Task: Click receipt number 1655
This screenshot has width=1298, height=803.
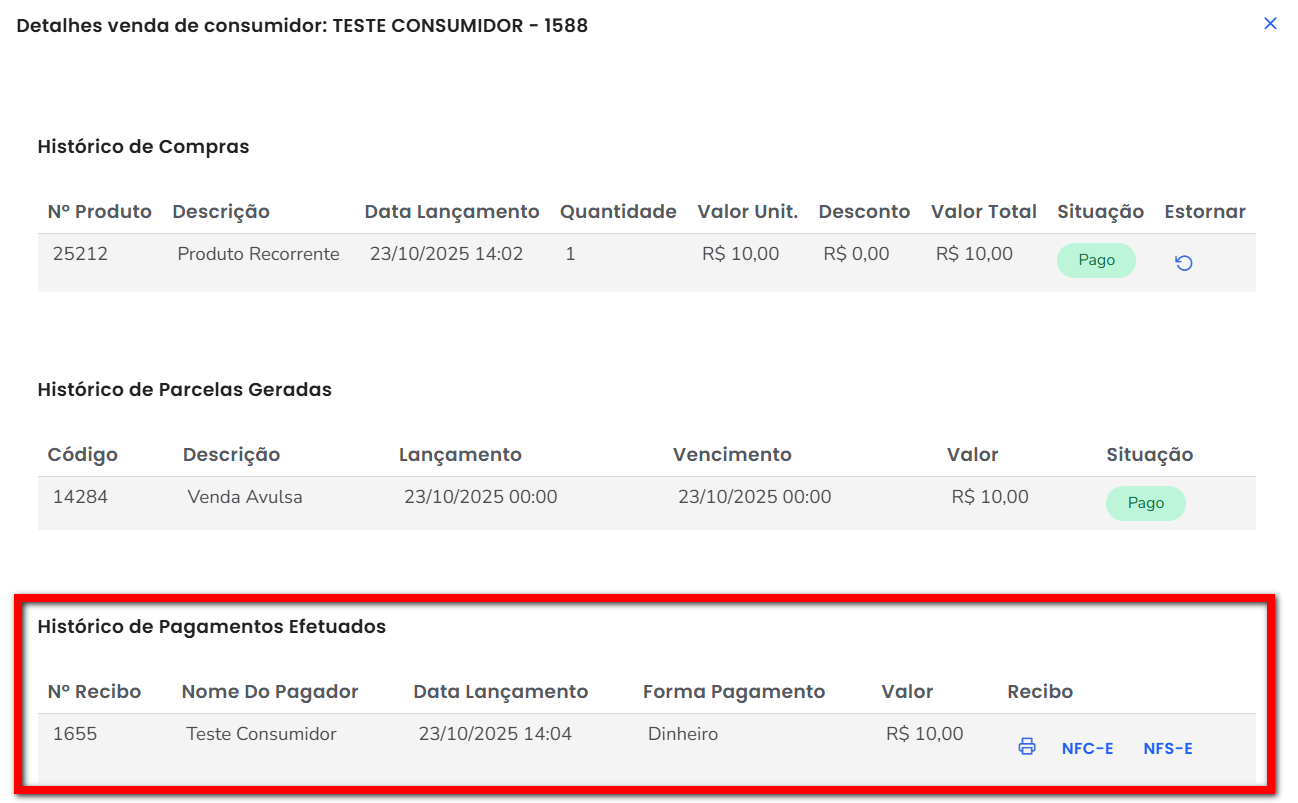Action: [x=75, y=734]
